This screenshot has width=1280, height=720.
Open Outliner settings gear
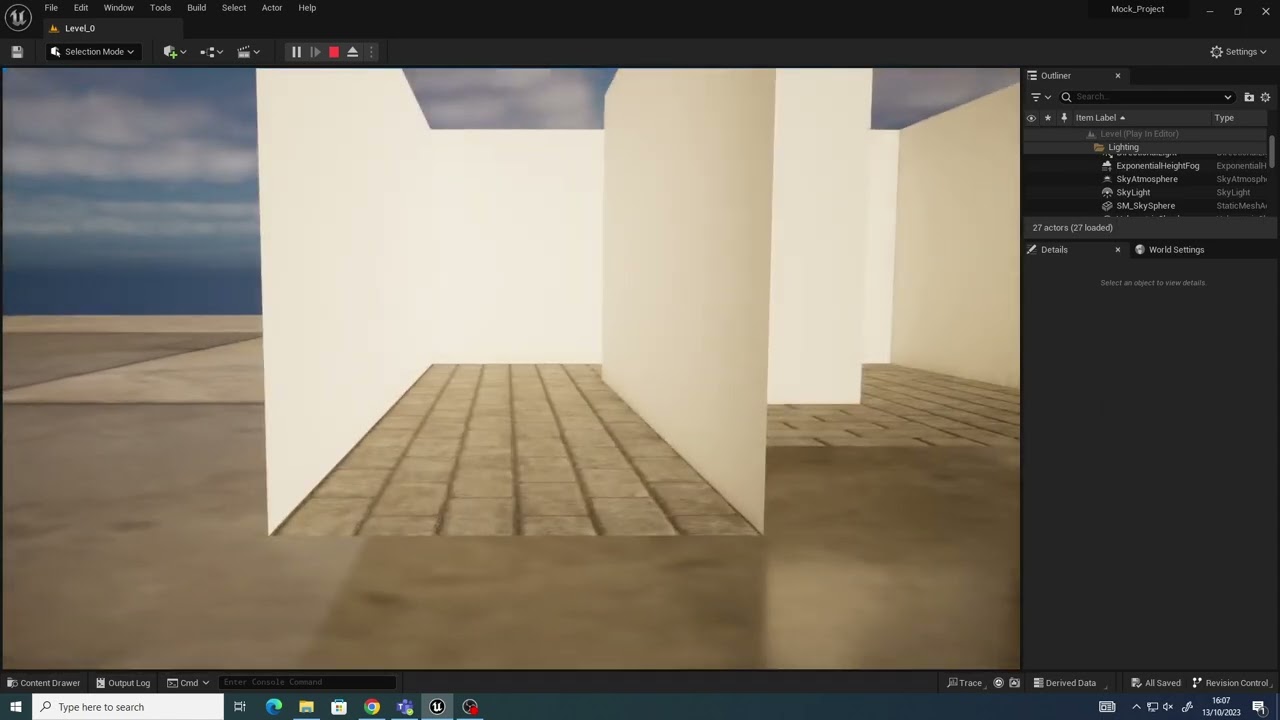[1265, 97]
